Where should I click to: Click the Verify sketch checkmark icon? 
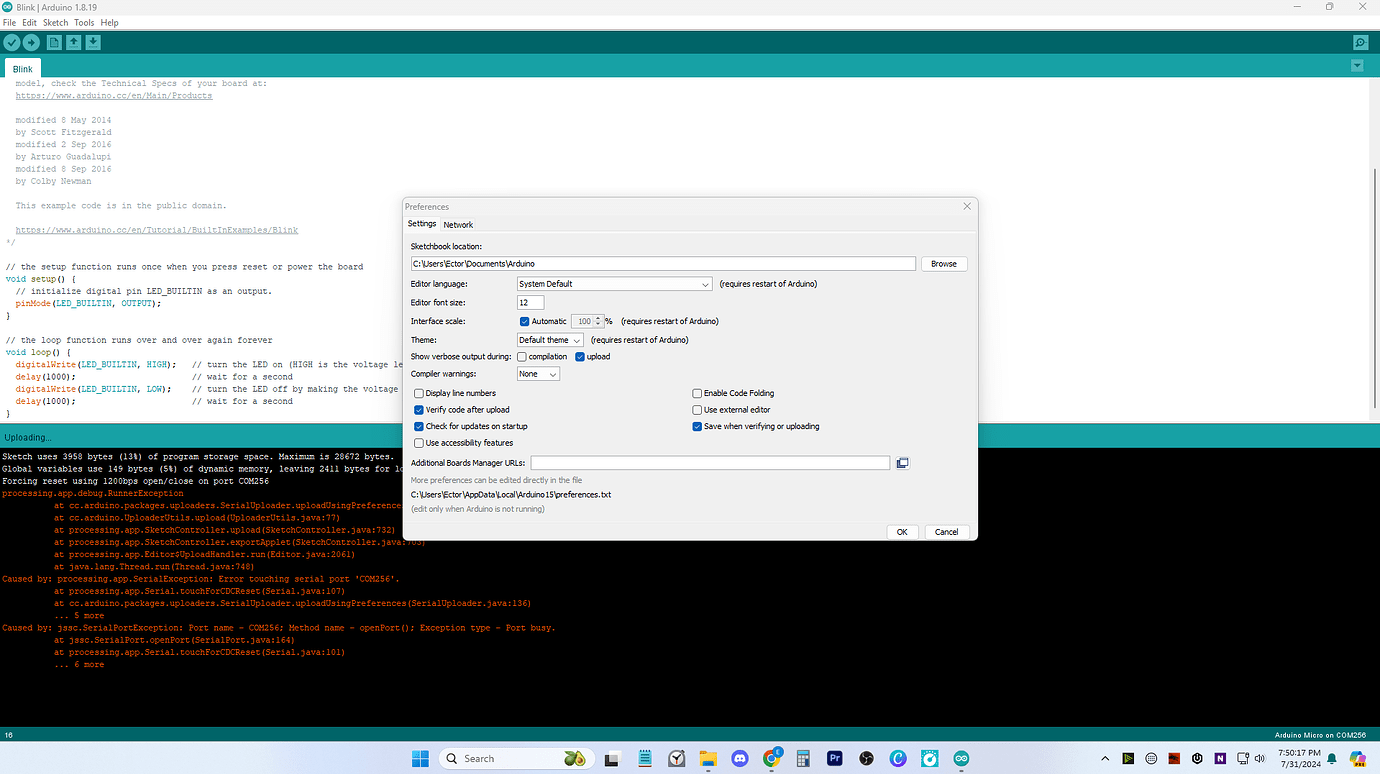[12, 42]
